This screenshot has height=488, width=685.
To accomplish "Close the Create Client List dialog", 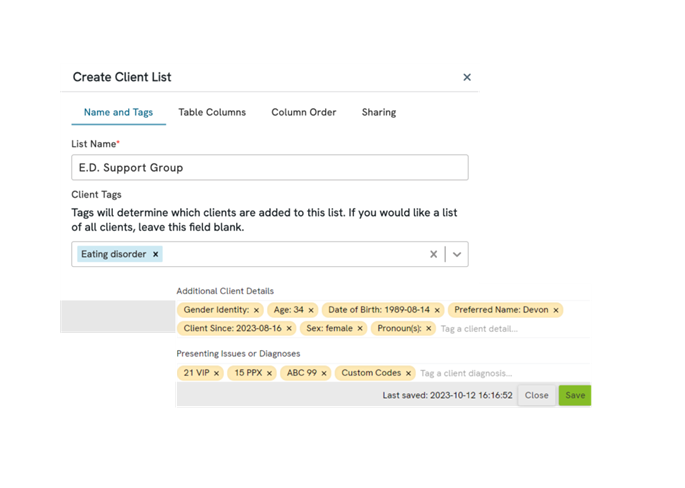I will 466,77.
